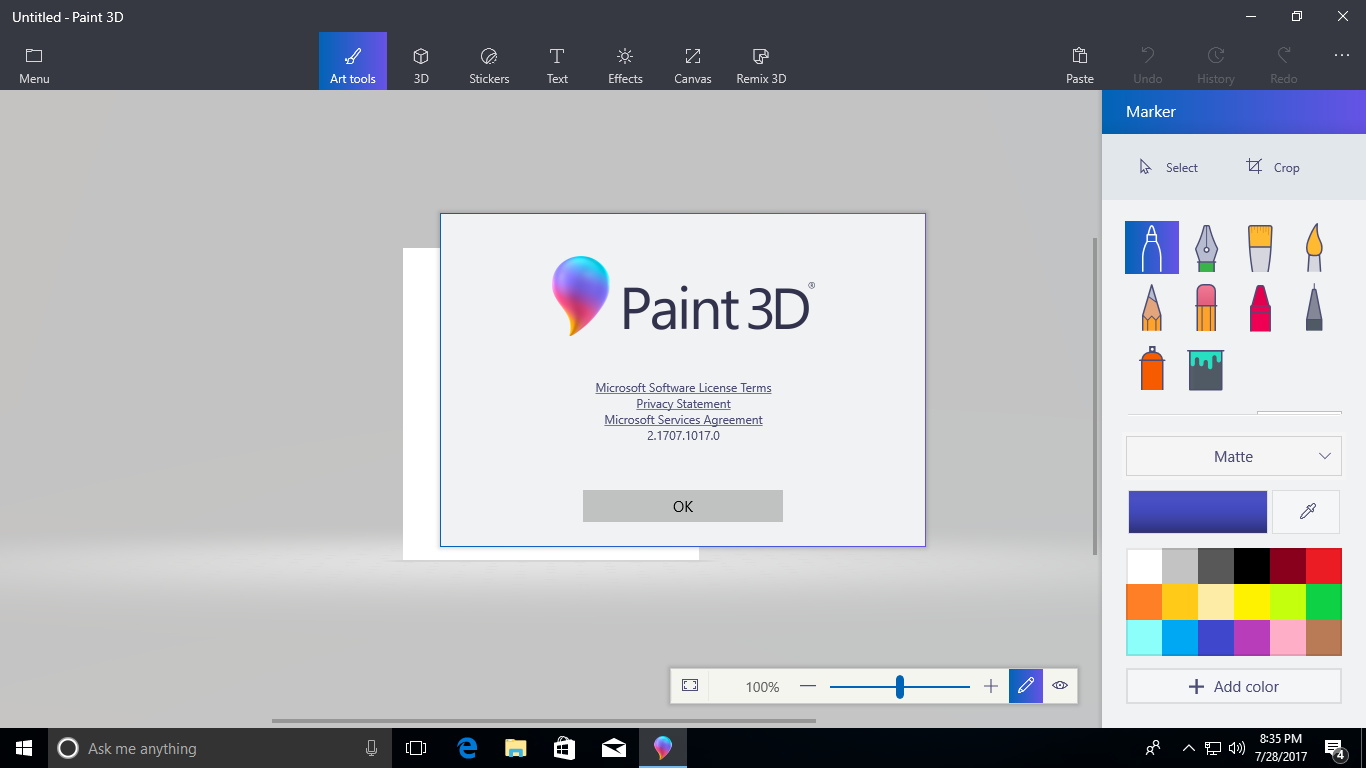Open Microsoft Services Agreement link
This screenshot has width=1366, height=768.
pyautogui.click(x=683, y=420)
